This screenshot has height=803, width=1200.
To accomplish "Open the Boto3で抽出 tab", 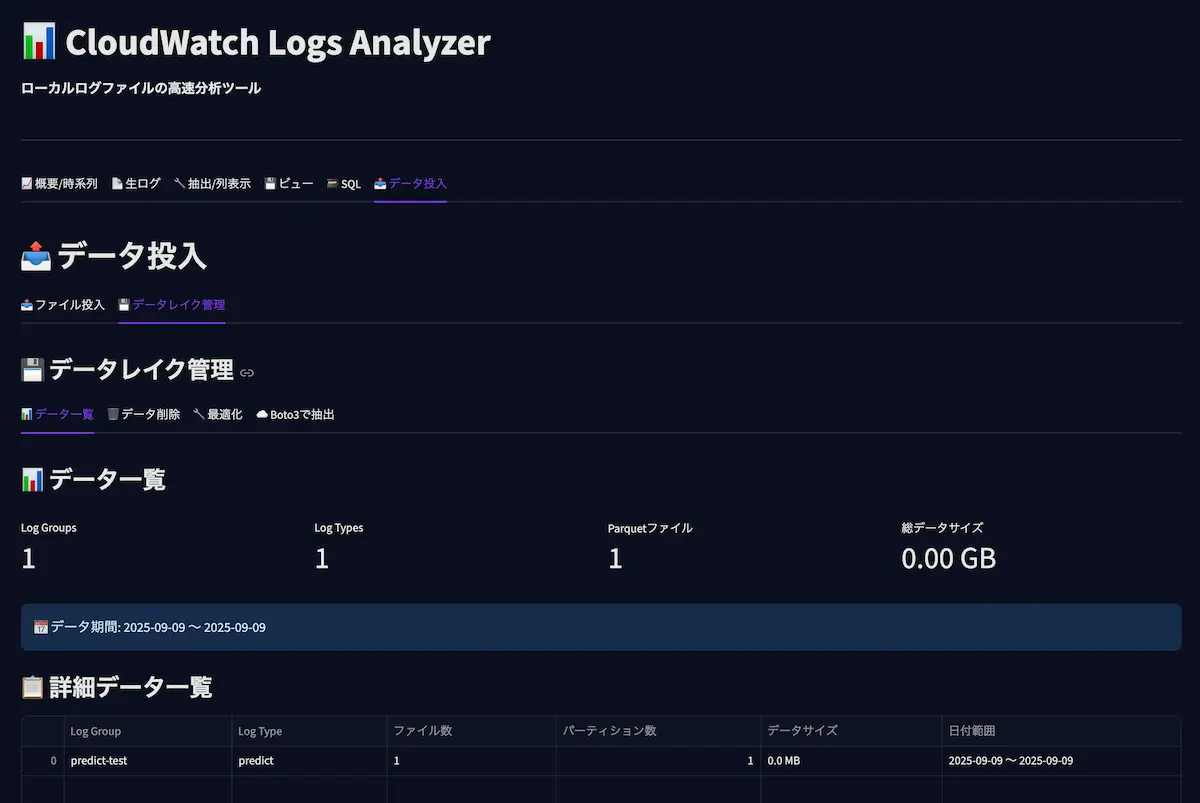I will (296, 414).
